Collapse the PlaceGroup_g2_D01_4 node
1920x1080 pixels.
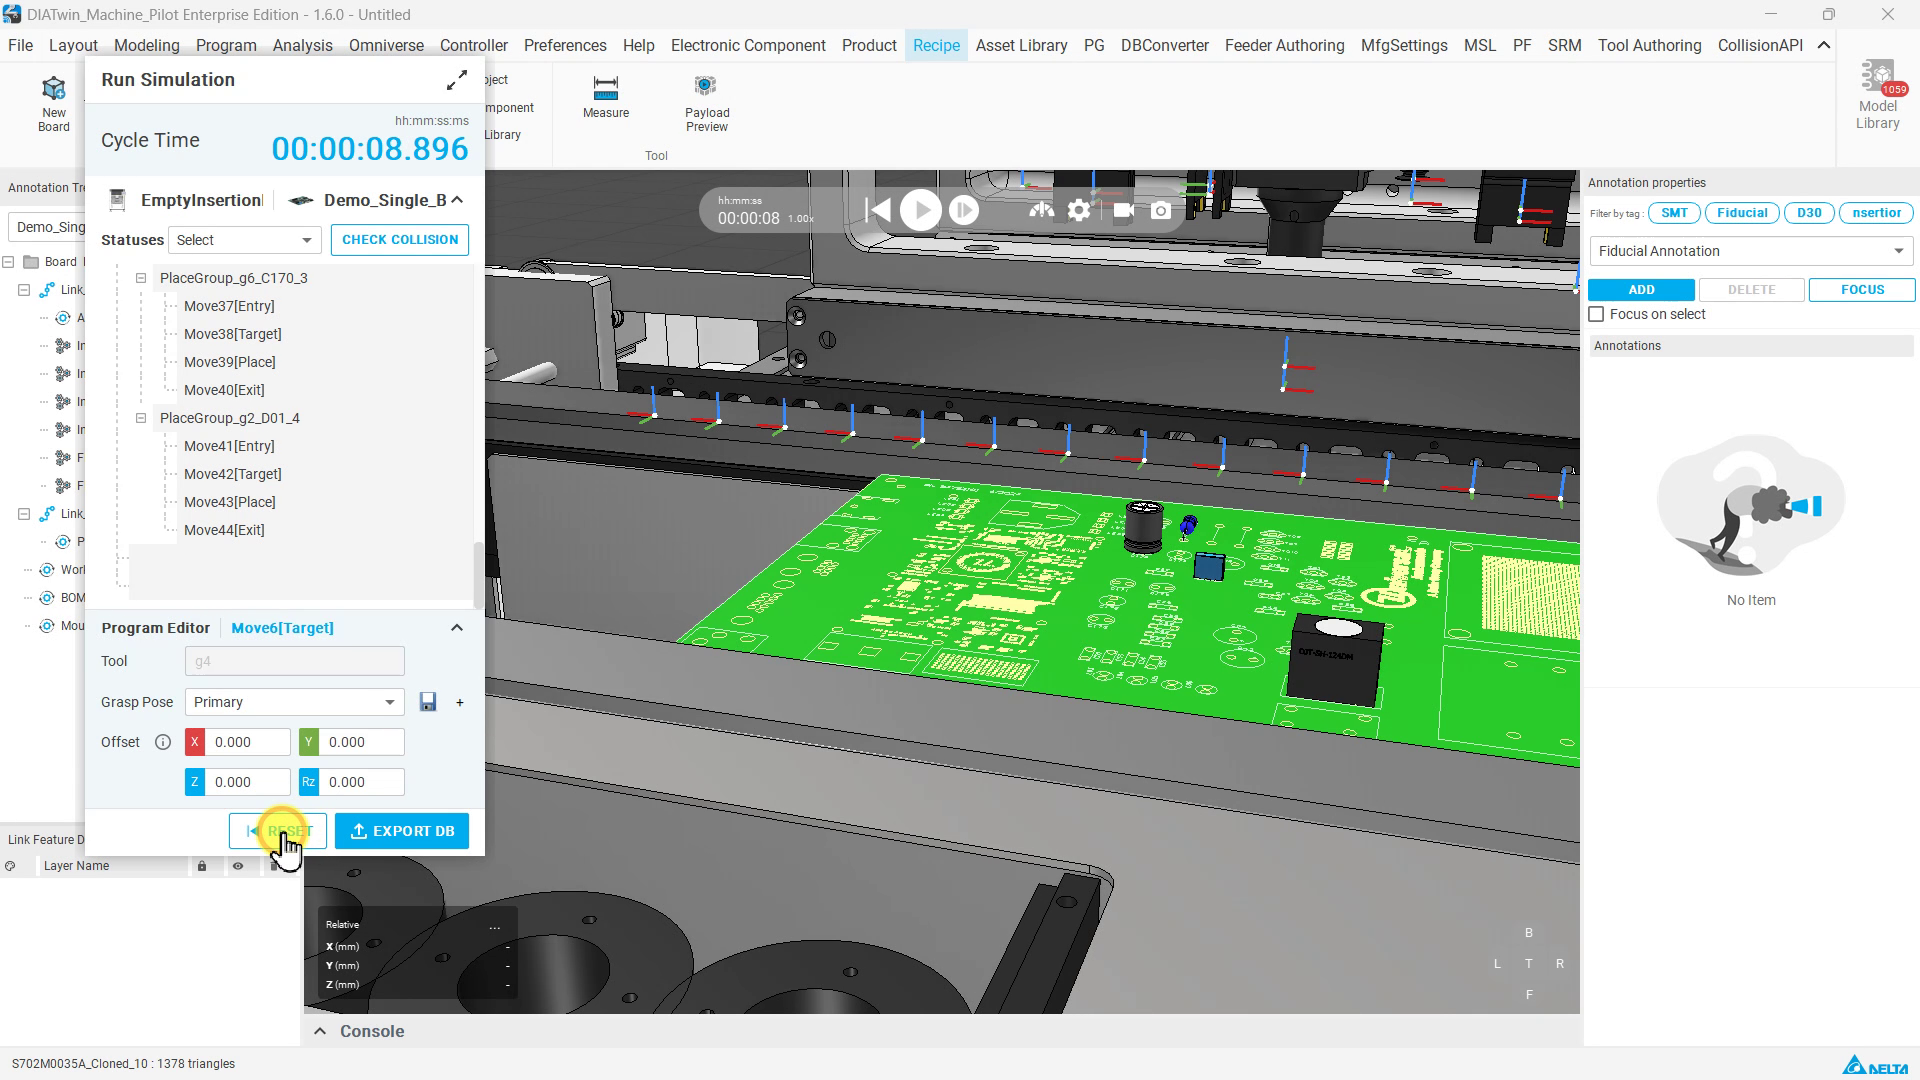pos(141,418)
